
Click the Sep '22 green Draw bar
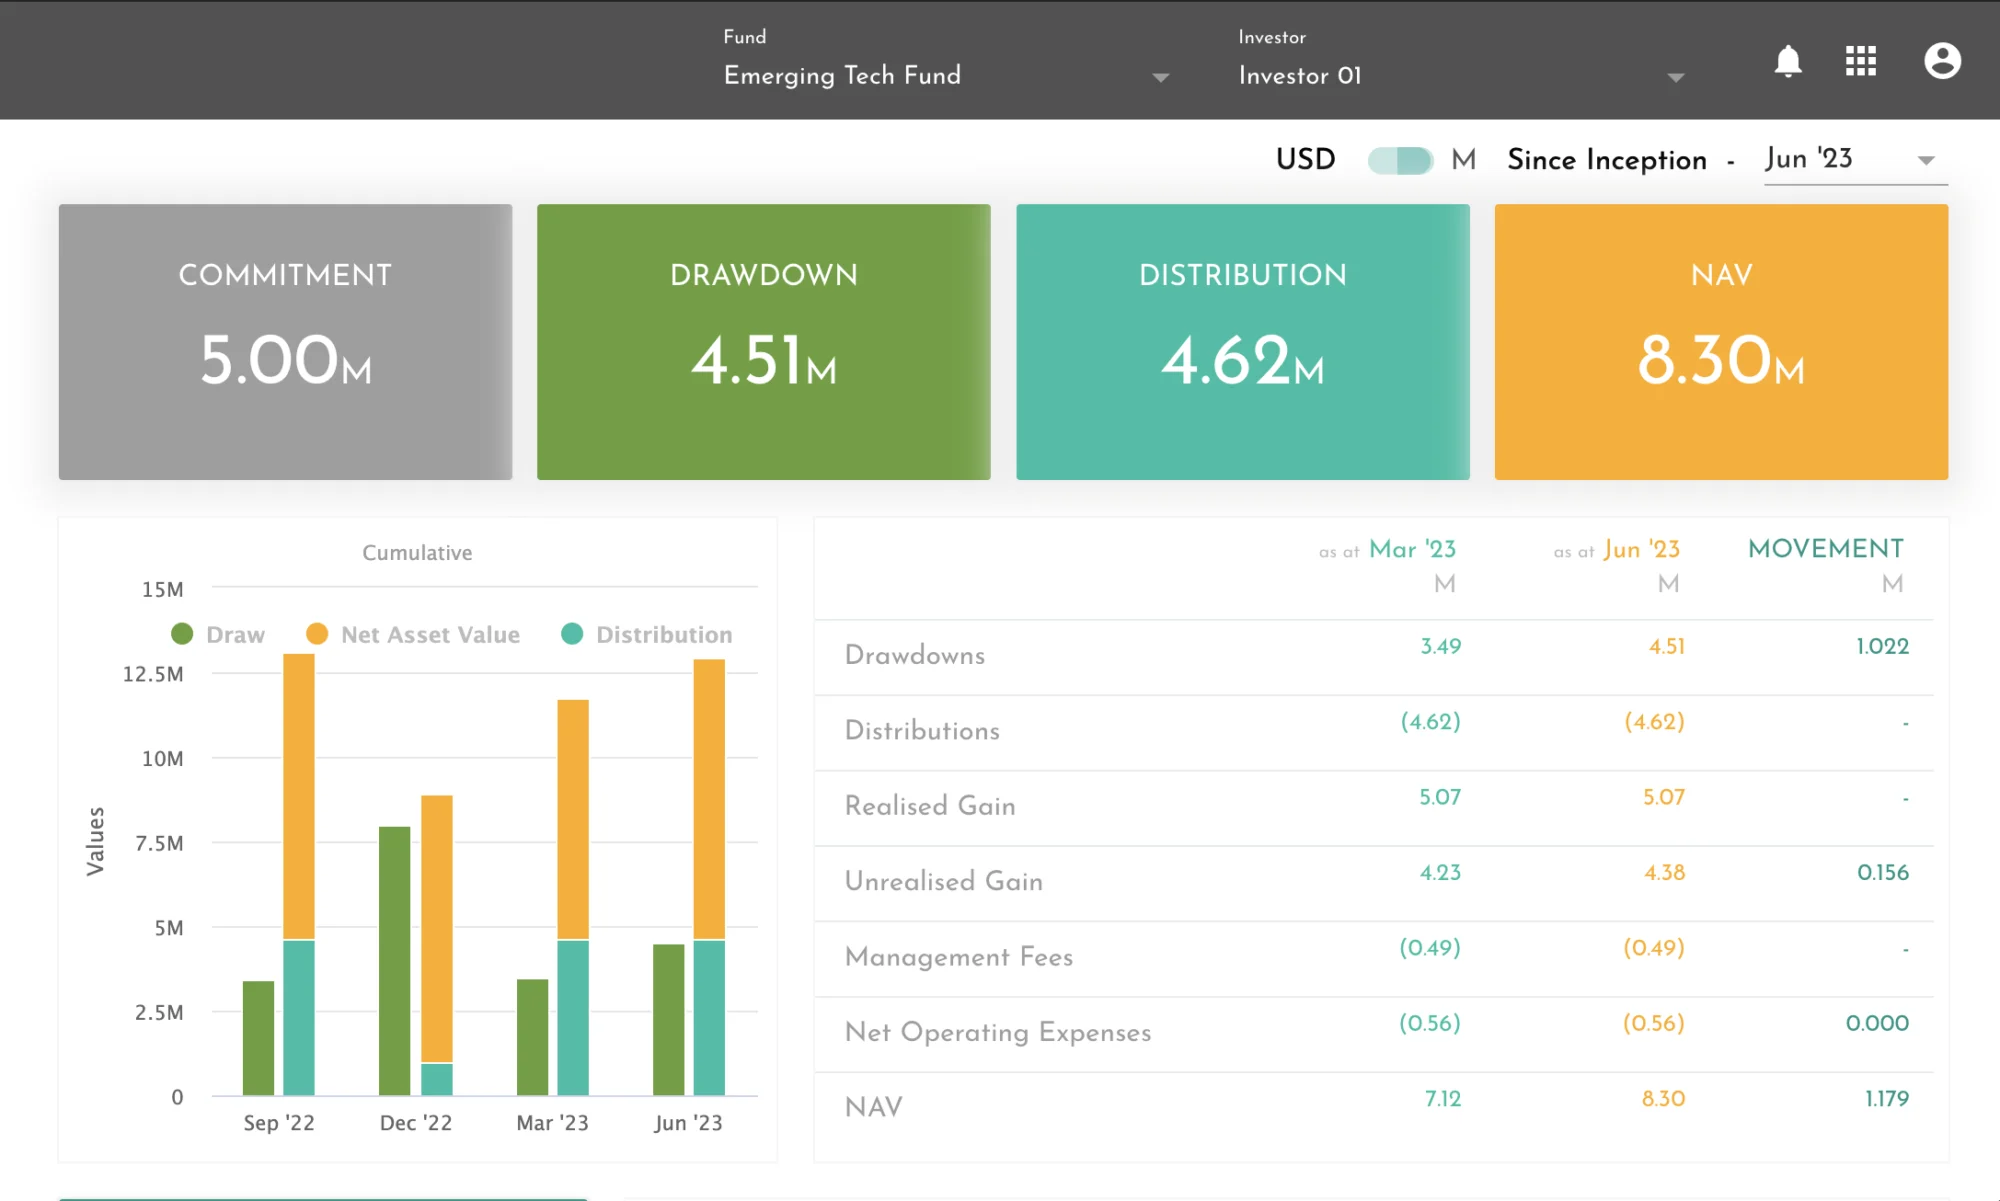(x=258, y=1038)
